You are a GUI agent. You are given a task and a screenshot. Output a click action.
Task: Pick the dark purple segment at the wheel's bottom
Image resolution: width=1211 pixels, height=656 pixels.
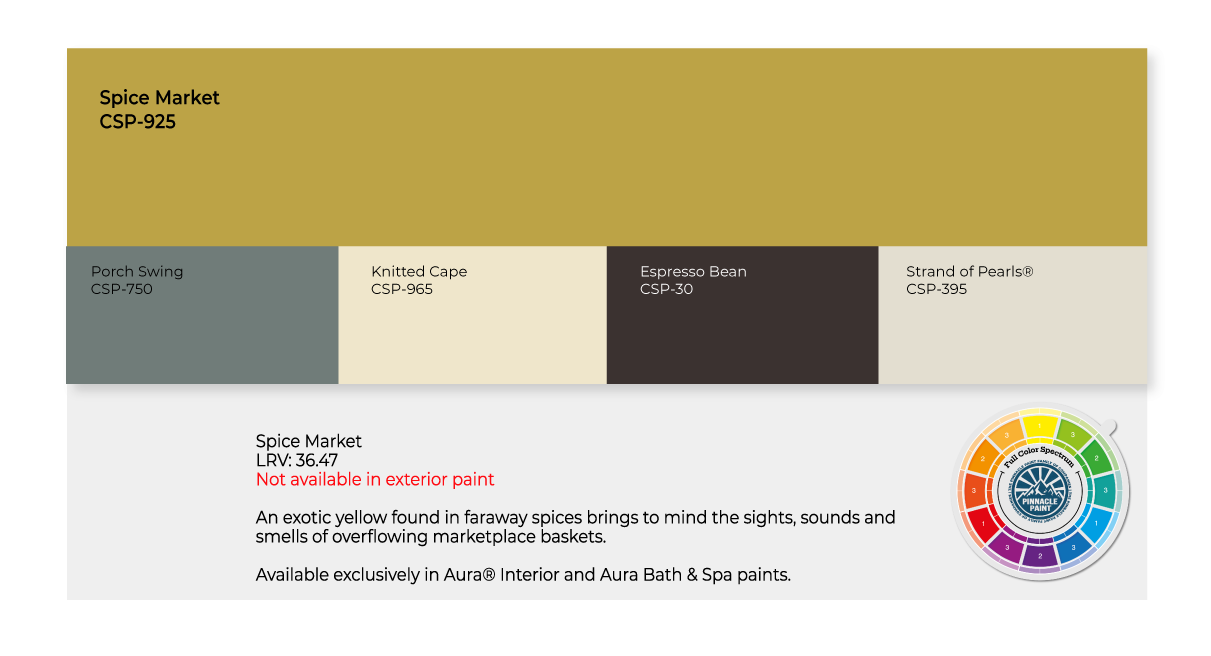coord(1039,554)
